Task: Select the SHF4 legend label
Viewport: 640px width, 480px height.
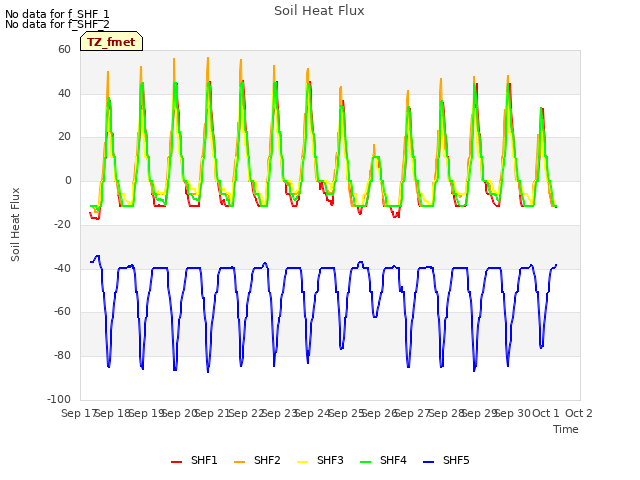Action: (x=393, y=460)
